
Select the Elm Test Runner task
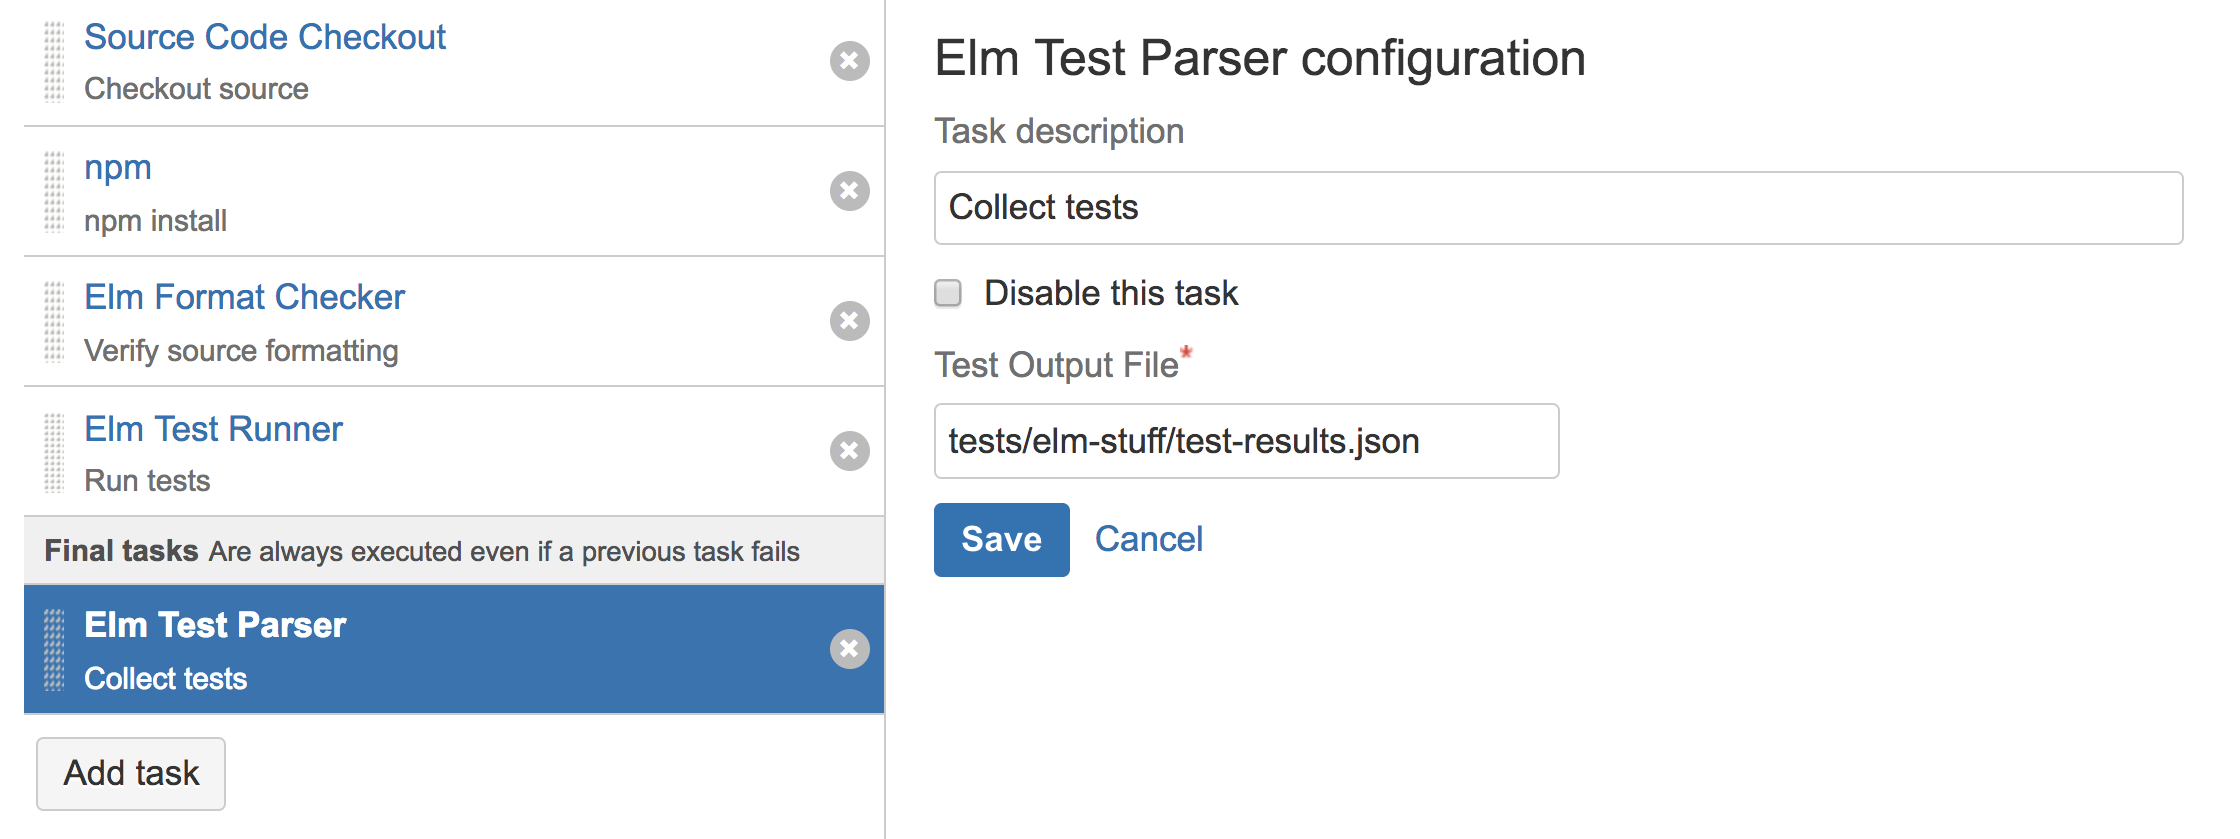(213, 429)
